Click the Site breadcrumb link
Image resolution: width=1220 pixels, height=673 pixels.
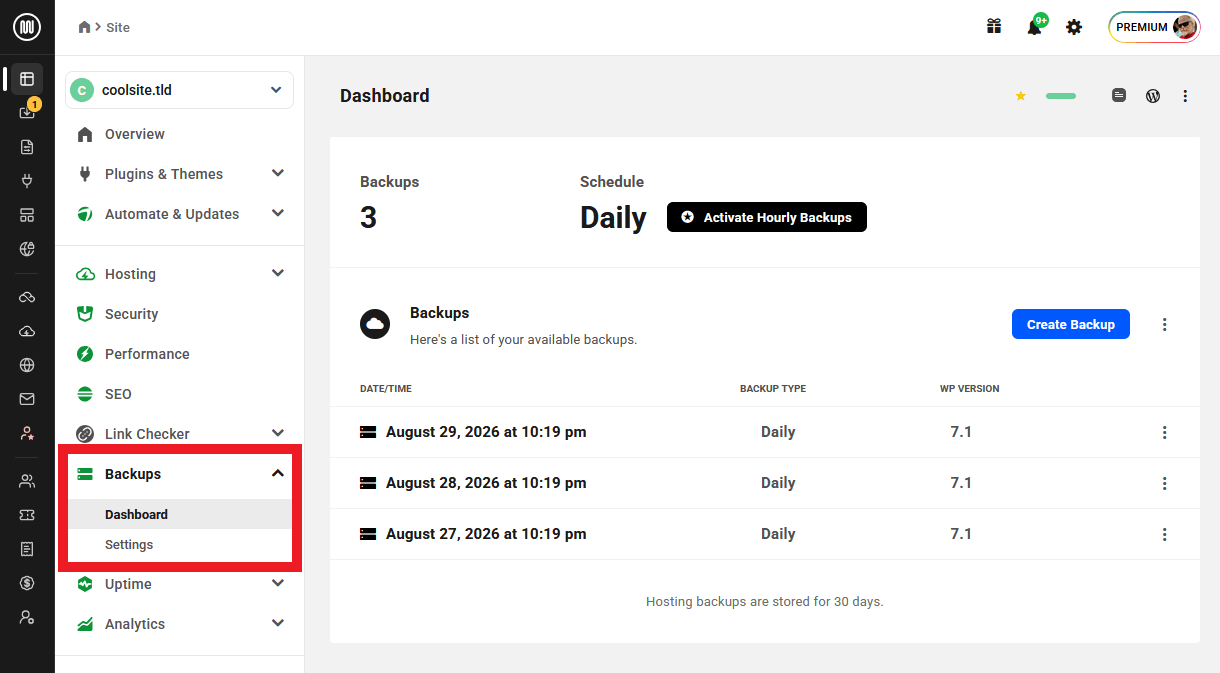coord(118,27)
